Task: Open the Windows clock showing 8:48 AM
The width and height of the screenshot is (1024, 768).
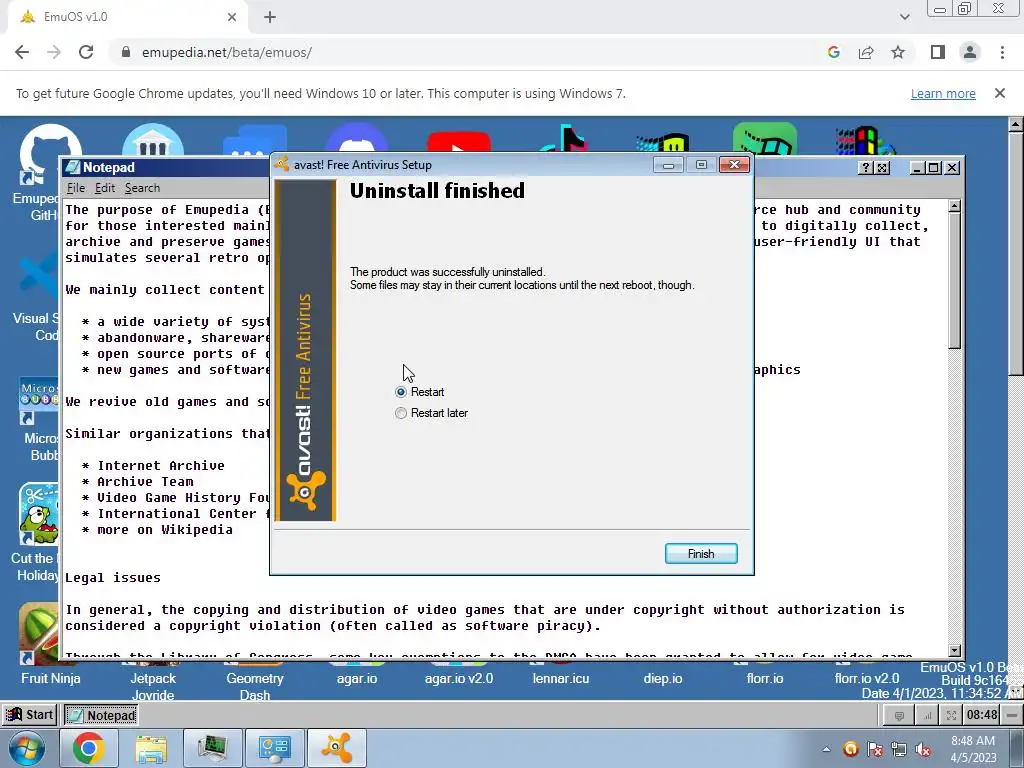Action: 972,749
